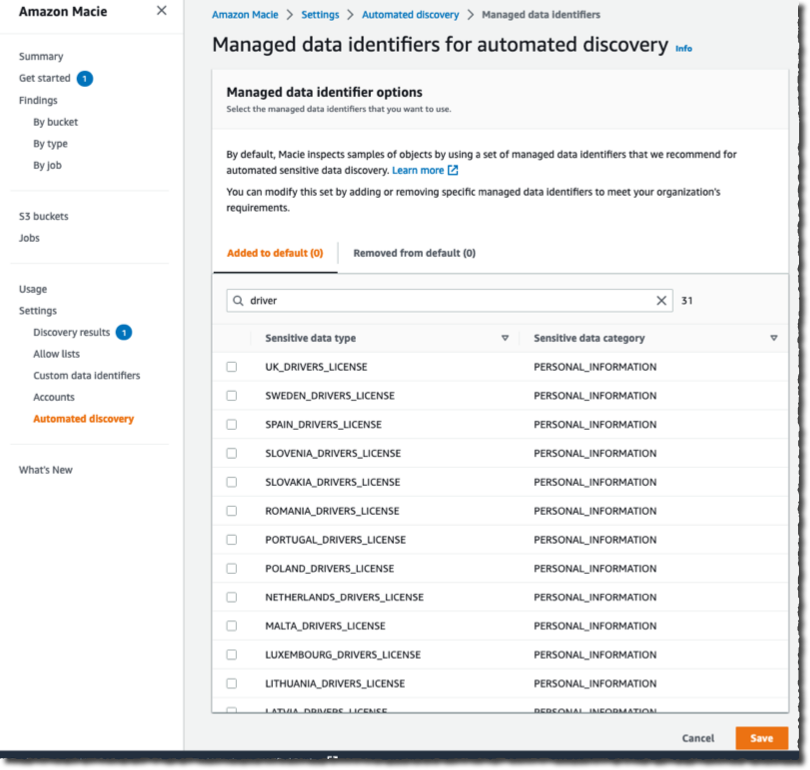Click the Save button

click(x=761, y=738)
